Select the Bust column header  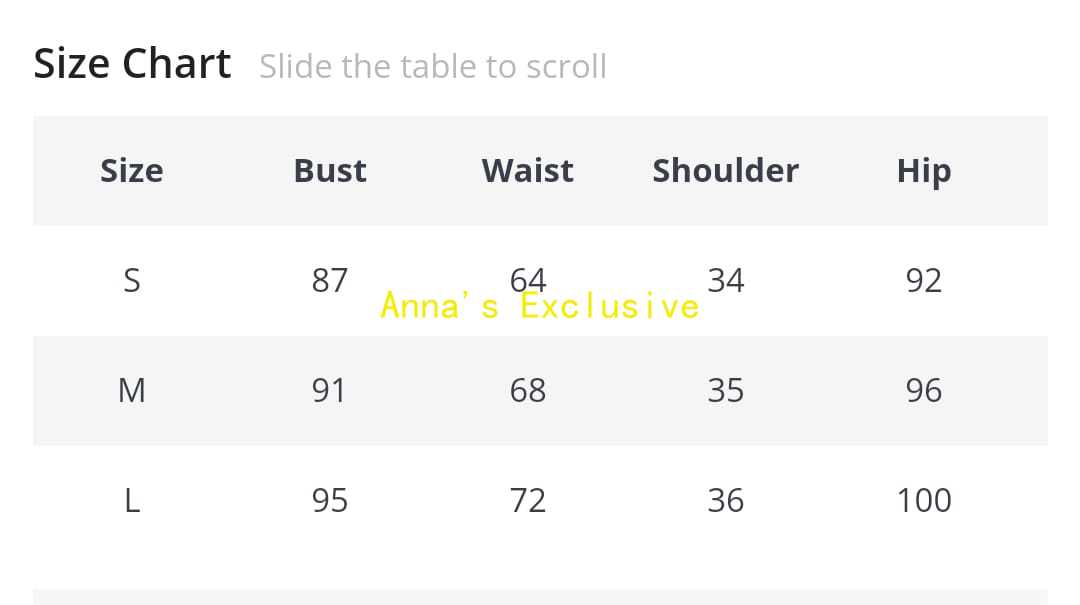[x=330, y=171]
